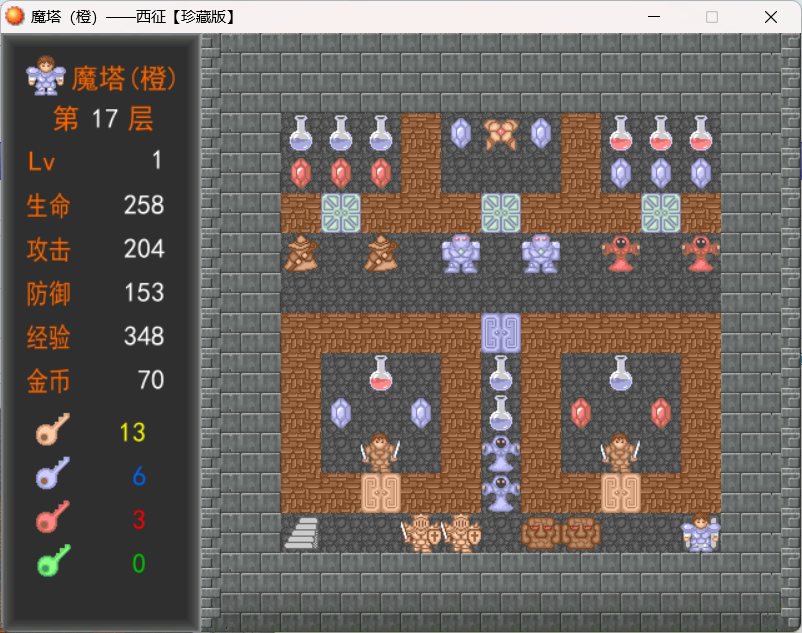The height and width of the screenshot is (633, 802).
Task: Click the red key count 3
Action: point(139,520)
